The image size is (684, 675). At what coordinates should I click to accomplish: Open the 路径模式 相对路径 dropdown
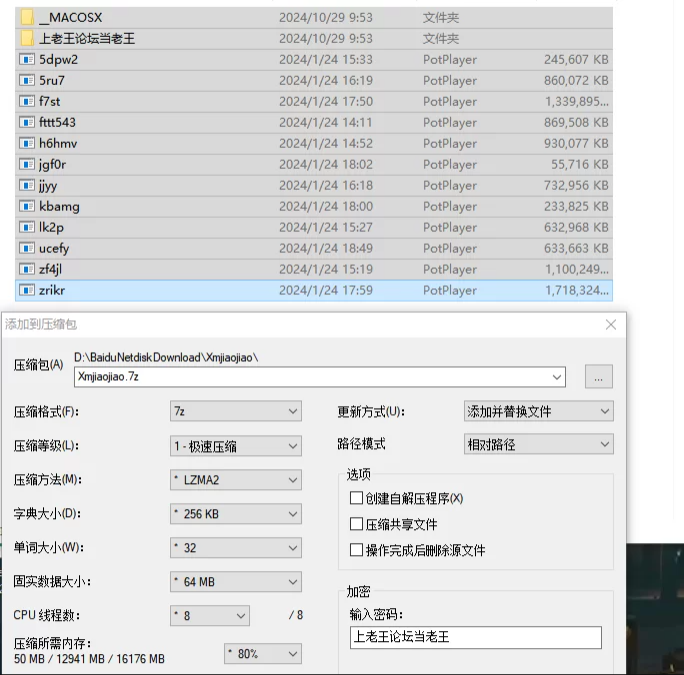pyautogui.click(x=539, y=444)
